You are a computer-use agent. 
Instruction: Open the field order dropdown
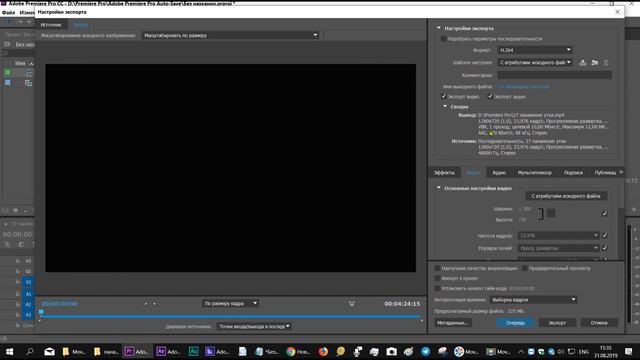(558, 248)
